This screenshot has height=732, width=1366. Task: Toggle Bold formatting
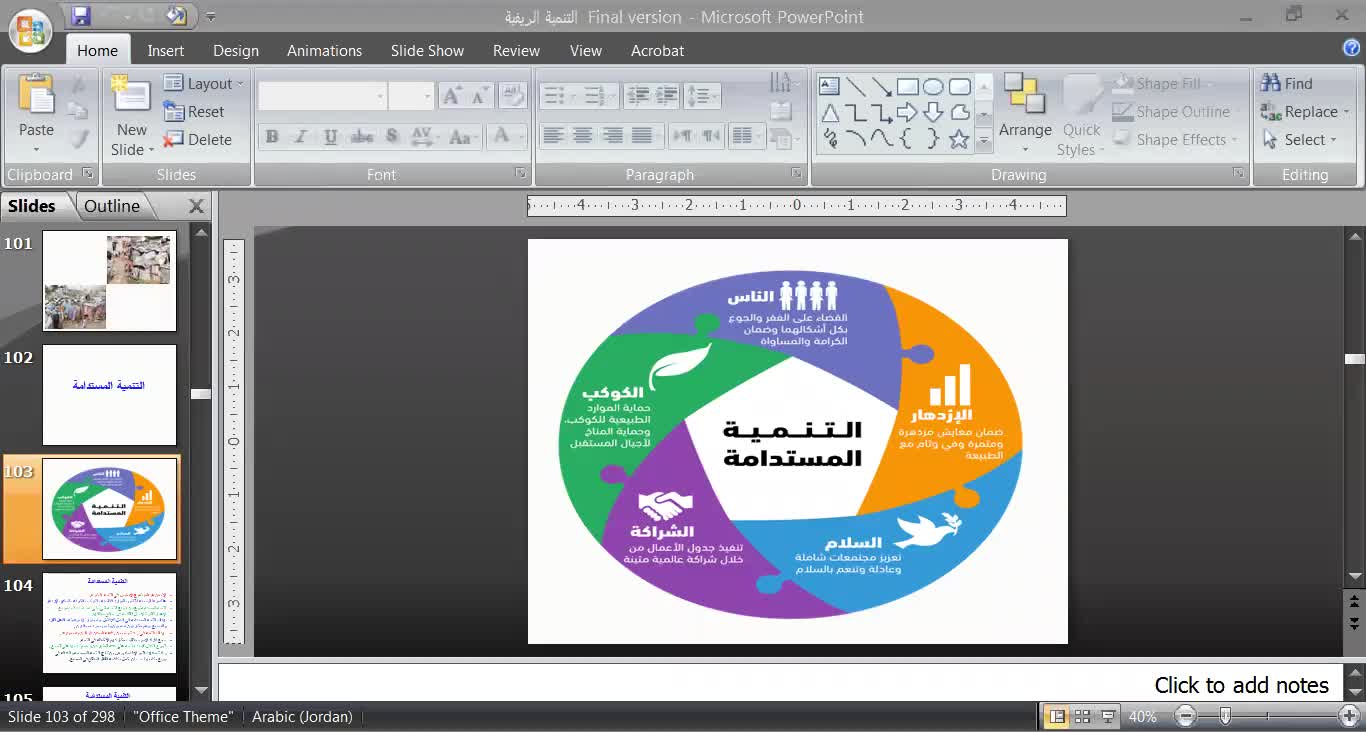272,137
